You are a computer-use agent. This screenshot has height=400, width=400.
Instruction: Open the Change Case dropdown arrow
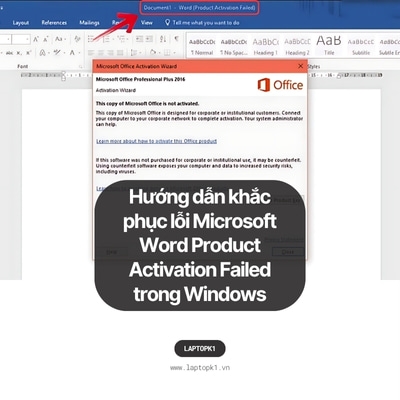[x=64, y=40]
